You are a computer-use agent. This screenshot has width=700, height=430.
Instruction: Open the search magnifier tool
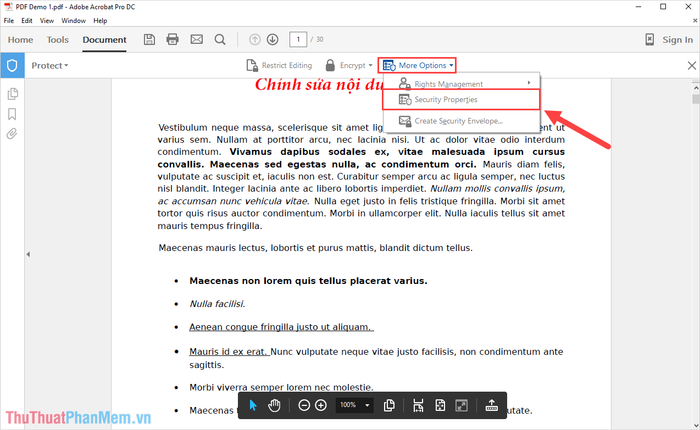click(x=219, y=40)
